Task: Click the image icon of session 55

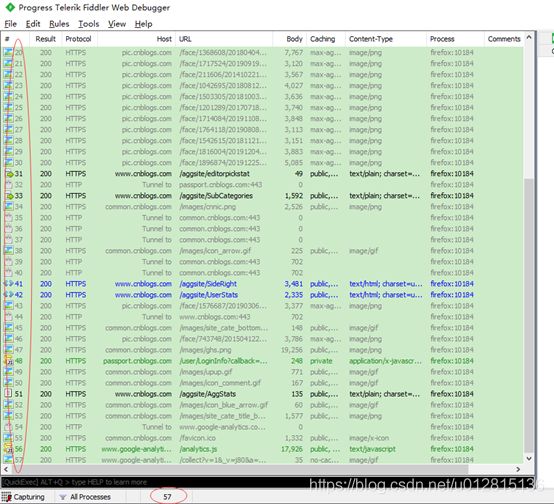Action: [8, 438]
